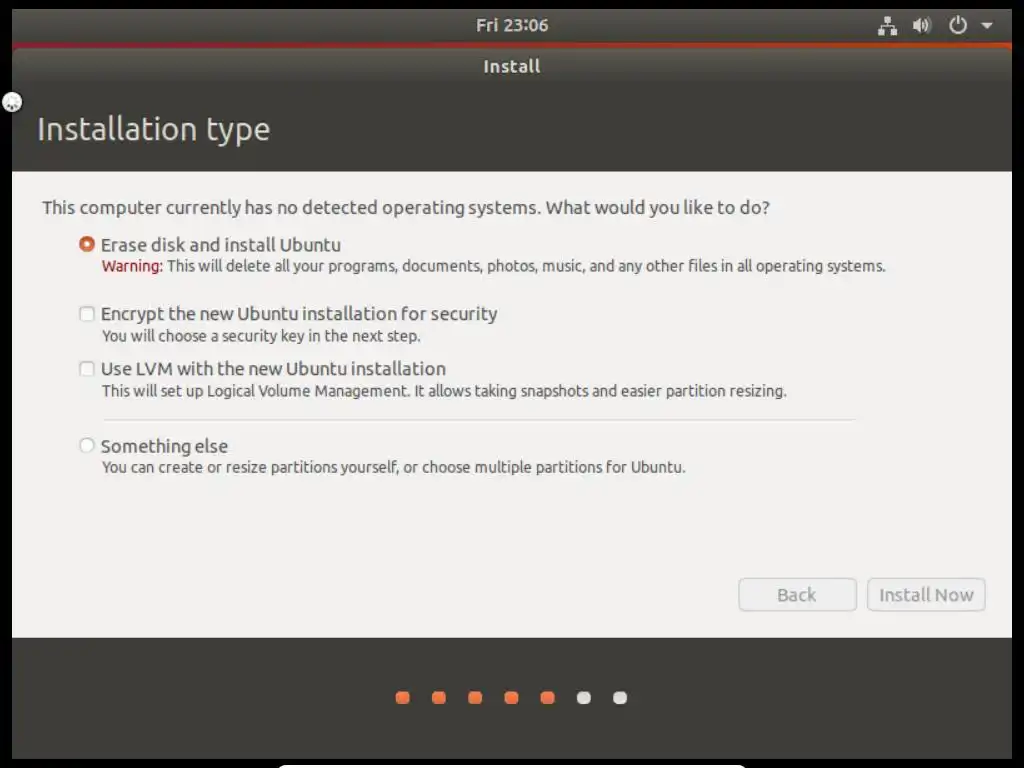Click 'You can create or resize partitions' text
Viewport: 1024px width, 768px height.
(x=393, y=467)
